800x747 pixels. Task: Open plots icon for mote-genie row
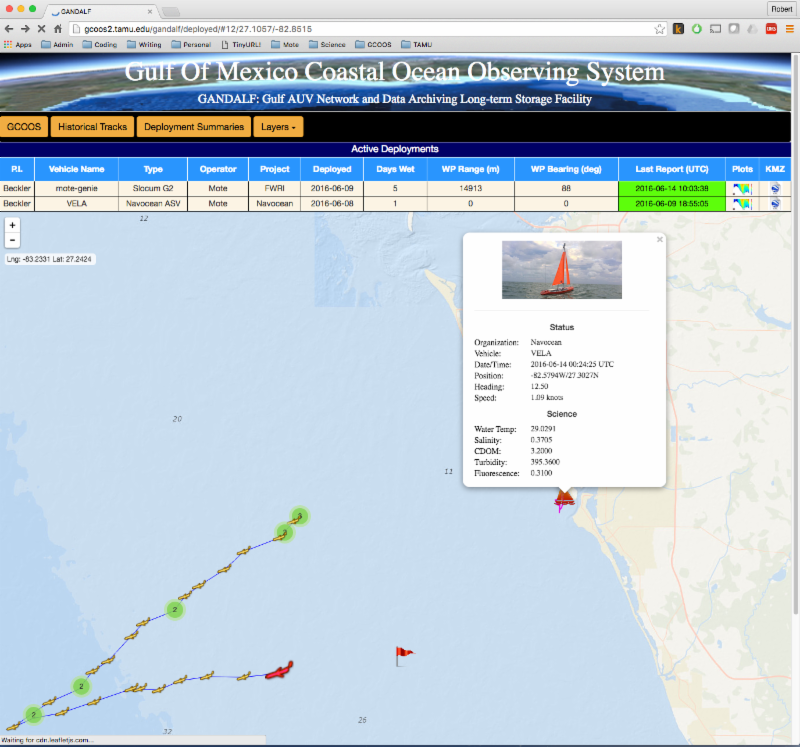coord(741,187)
